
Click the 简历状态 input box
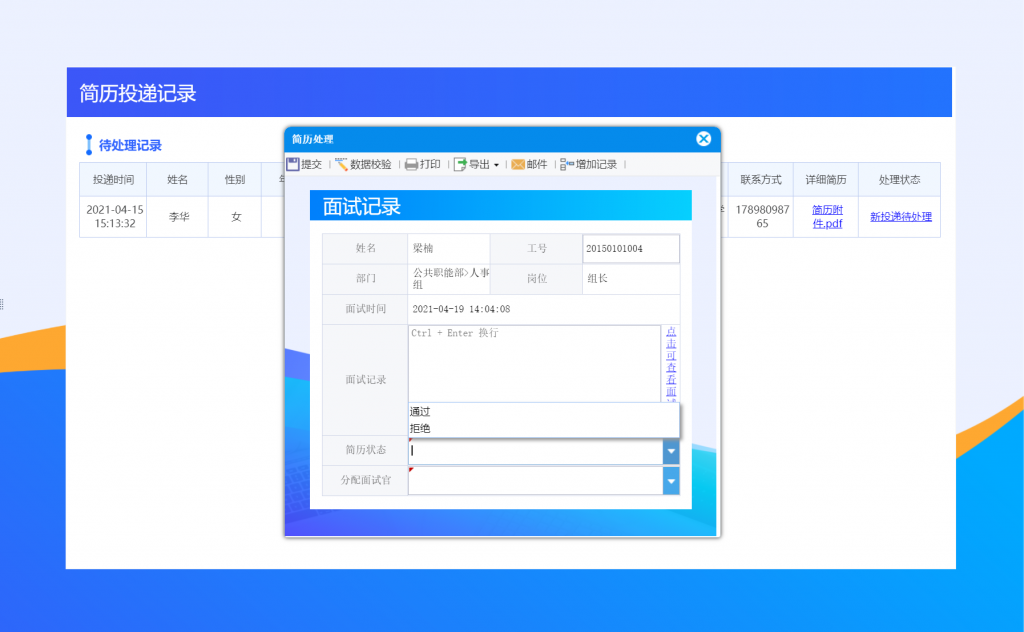(535, 452)
